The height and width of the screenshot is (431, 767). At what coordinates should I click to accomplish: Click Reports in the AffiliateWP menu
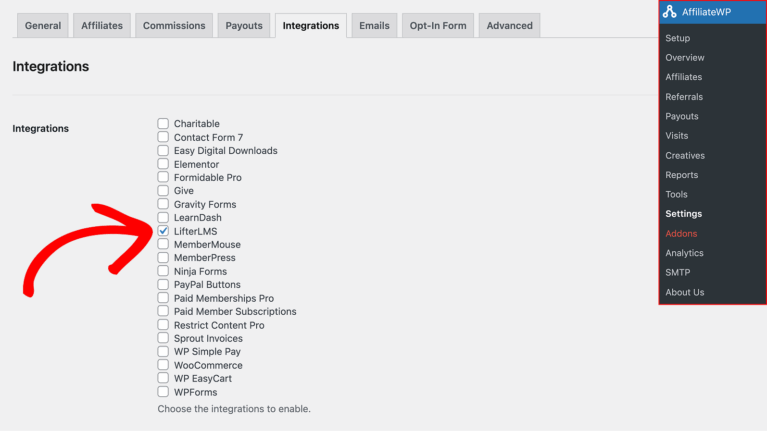[682, 175]
